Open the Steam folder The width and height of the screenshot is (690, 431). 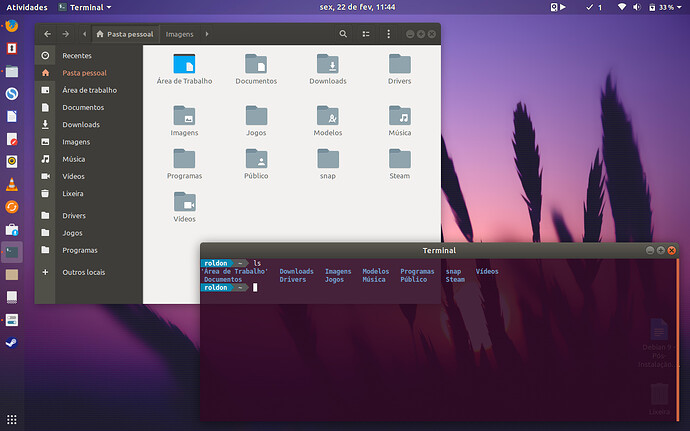(x=400, y=158)
